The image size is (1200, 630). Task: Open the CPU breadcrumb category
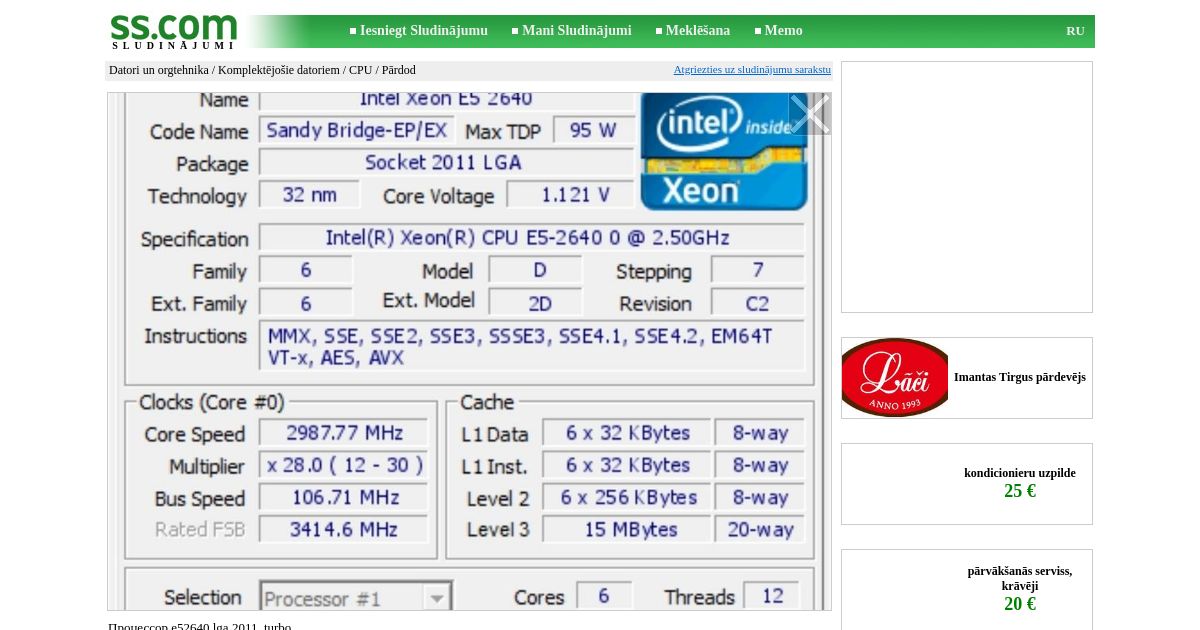pyautogui.click(x=360, y=70)
